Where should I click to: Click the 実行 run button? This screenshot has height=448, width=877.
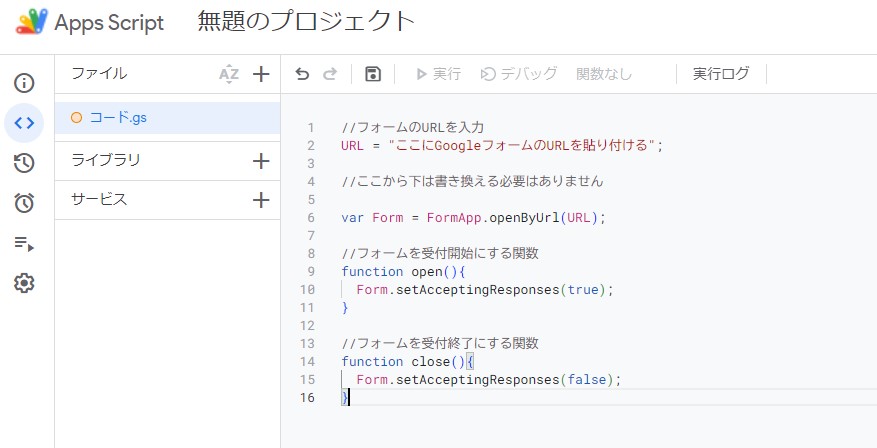[438, 74]
